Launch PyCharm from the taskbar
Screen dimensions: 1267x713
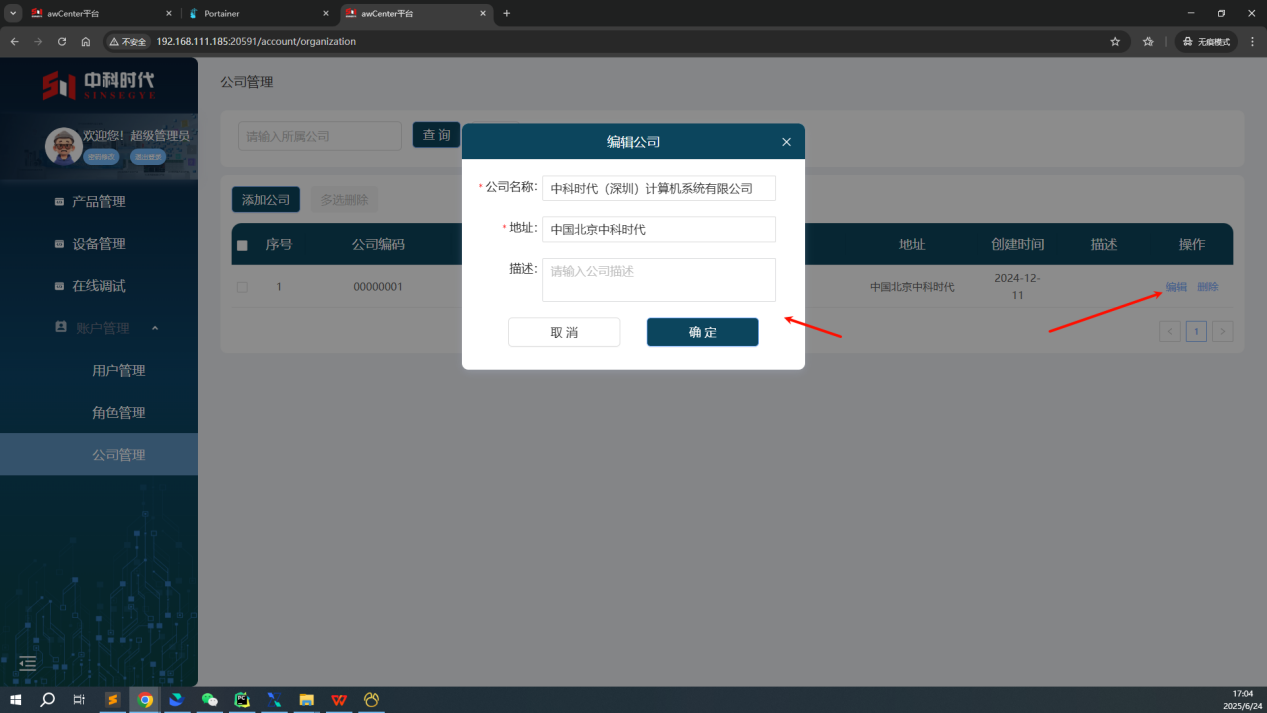point(241,700)
